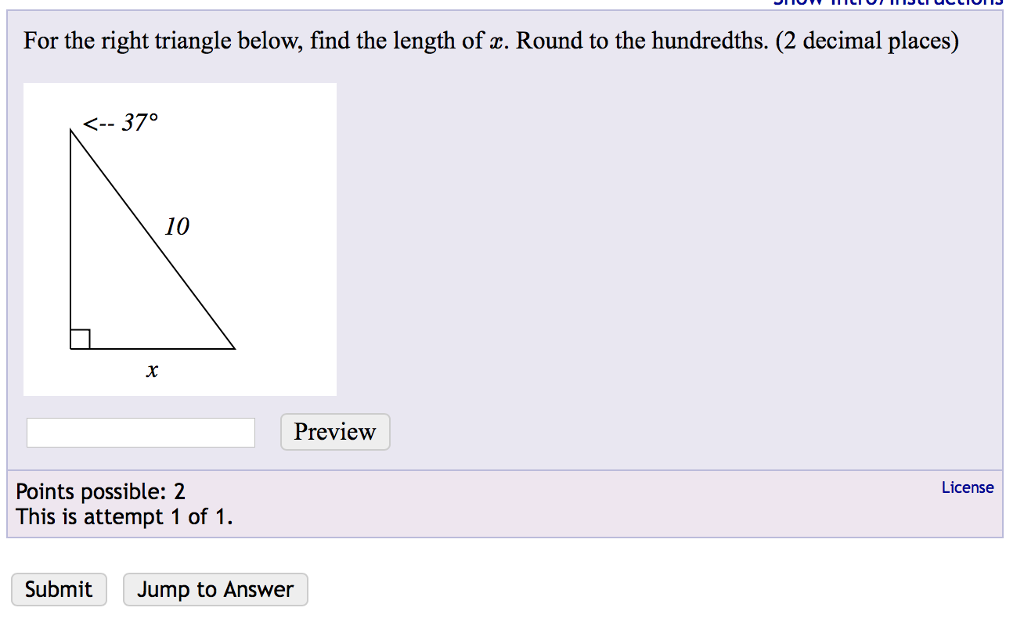Click the triangle diagram image
Screen dimensions: 1024x640
tap(179, 238)
